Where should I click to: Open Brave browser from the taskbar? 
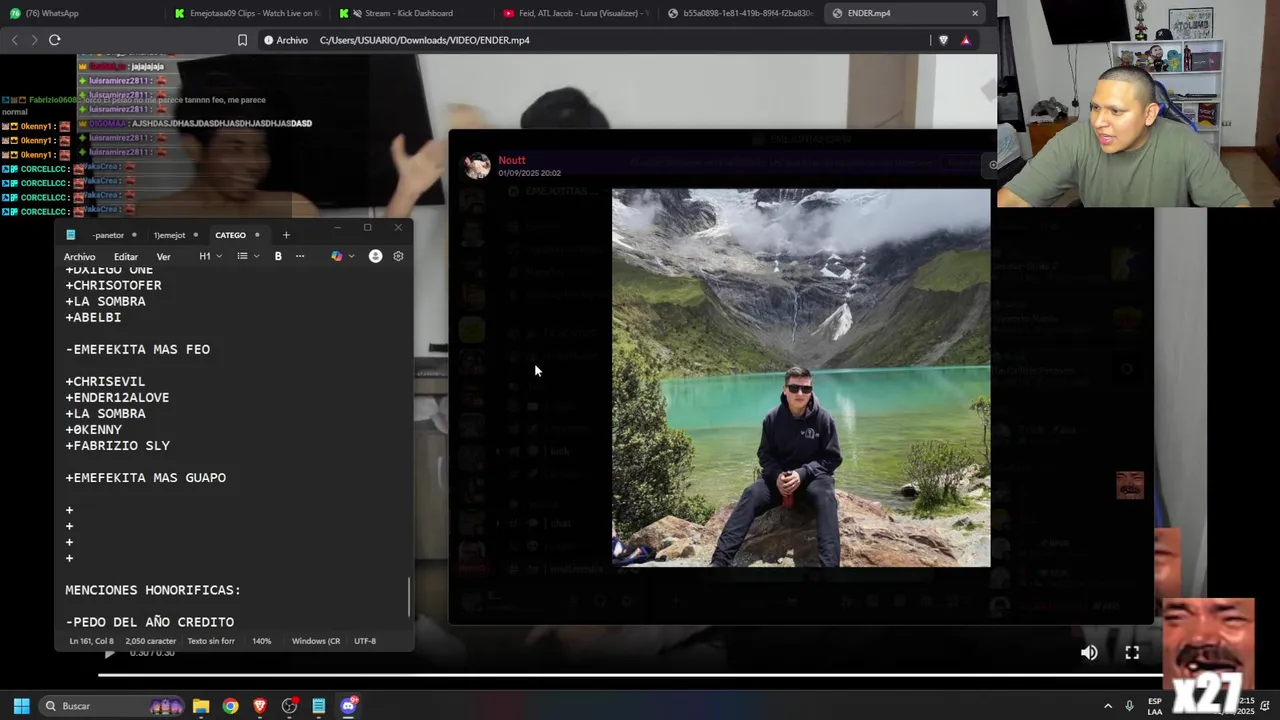tap(260, 706)
